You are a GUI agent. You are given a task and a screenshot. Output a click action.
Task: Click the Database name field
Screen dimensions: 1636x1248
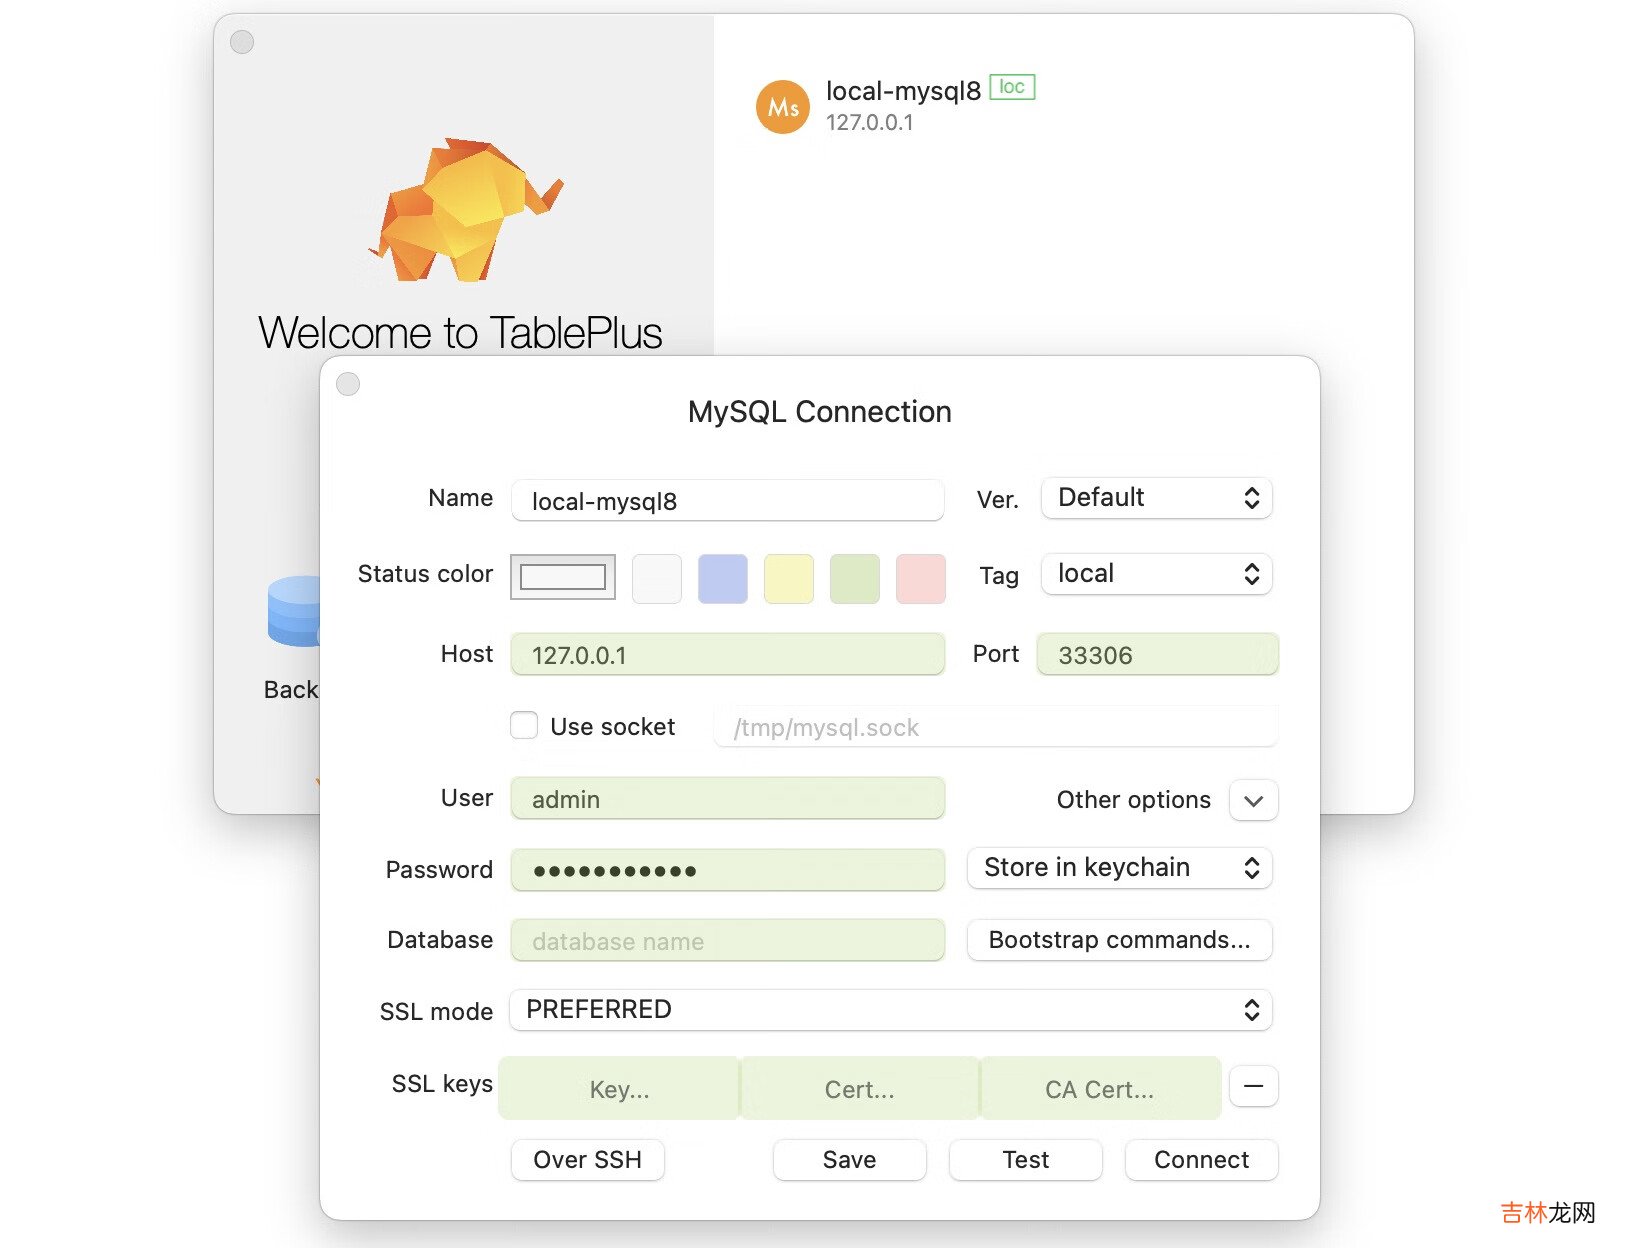727,940
